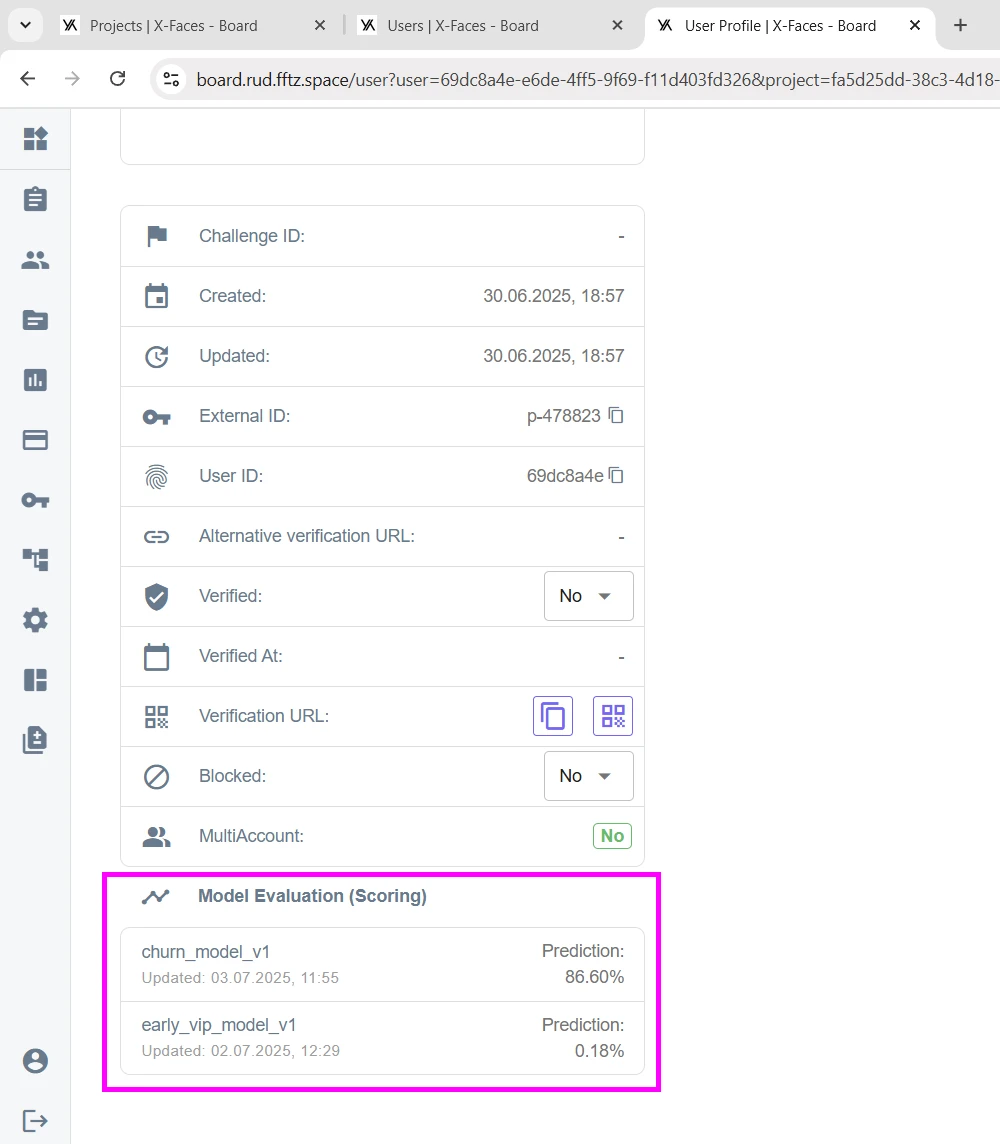Reload the page
1000x1144 pixels.
click(117, 79)
